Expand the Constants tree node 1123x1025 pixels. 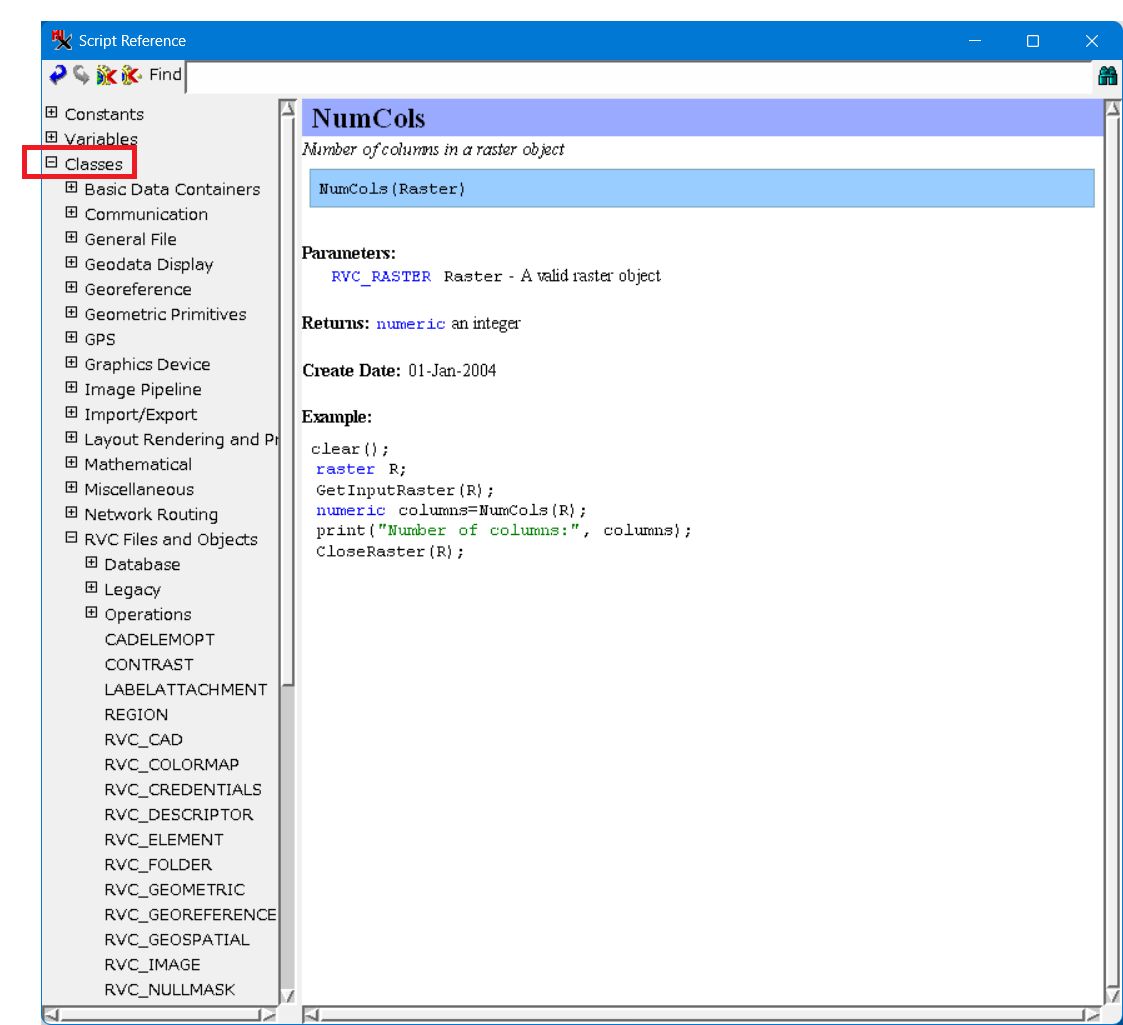coord(52,114)
